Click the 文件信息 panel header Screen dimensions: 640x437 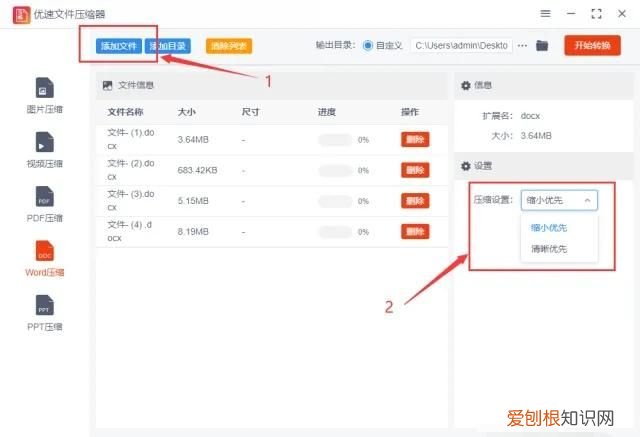pos(272,85)
